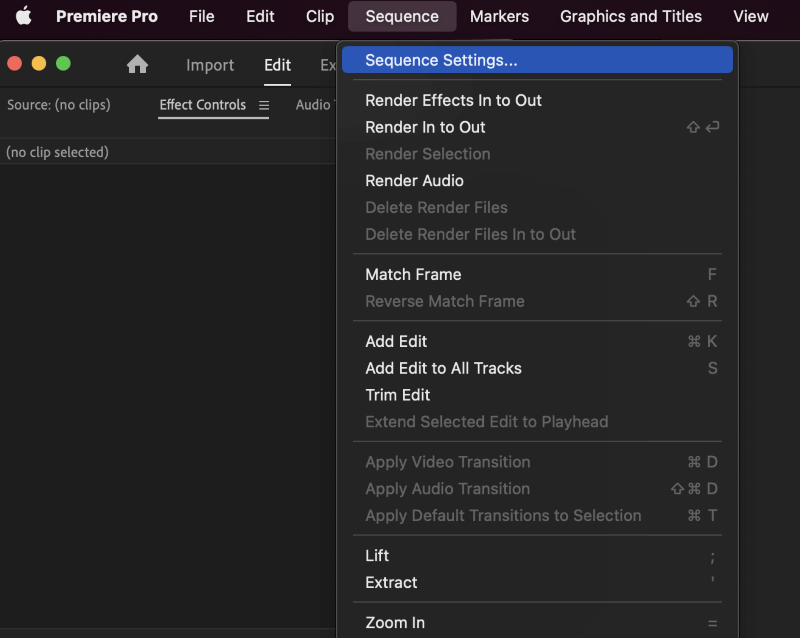800x638 pixels.
Task: Open the Source (no clips) panel tab
Action: click(59, 105)
